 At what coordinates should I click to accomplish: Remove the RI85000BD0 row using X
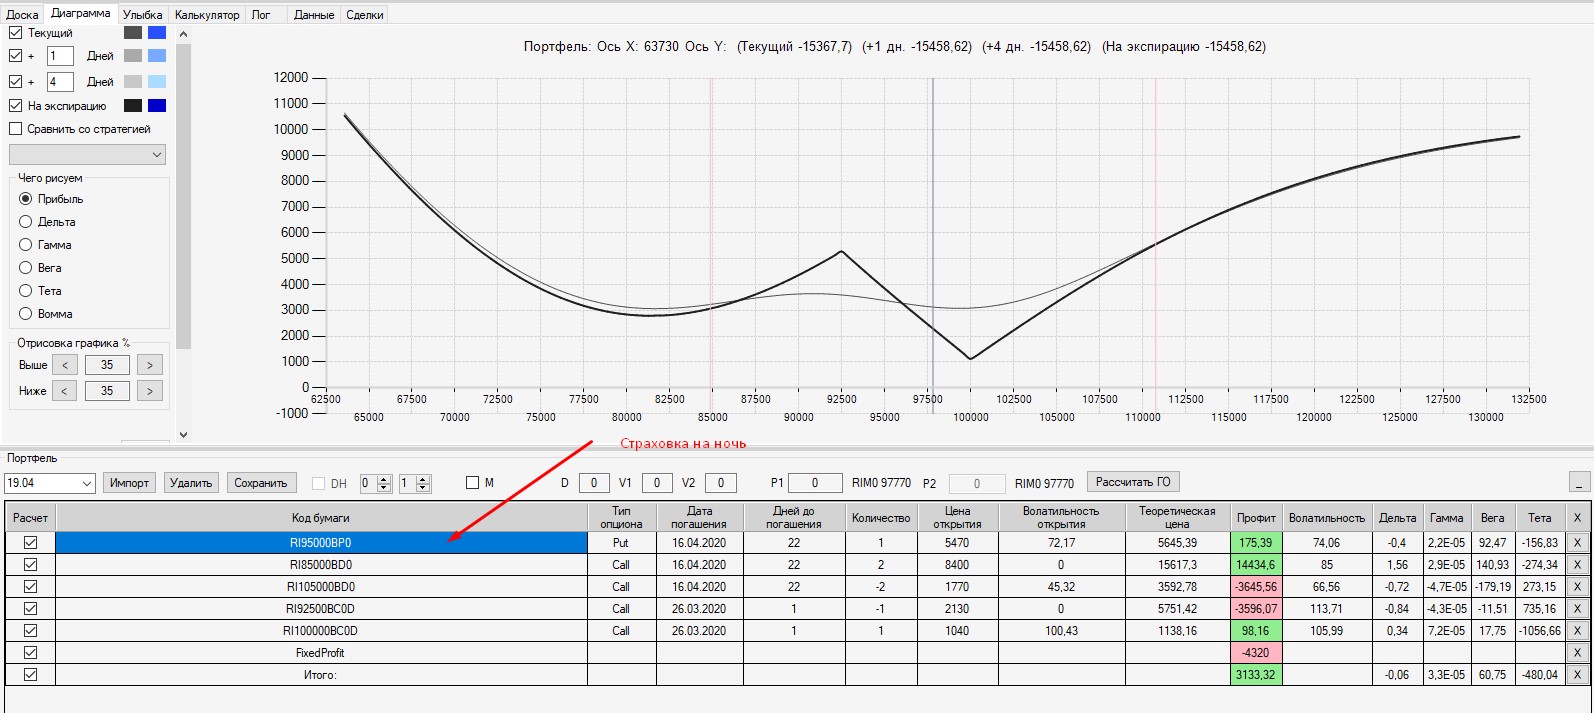[x=1577, y=565]
